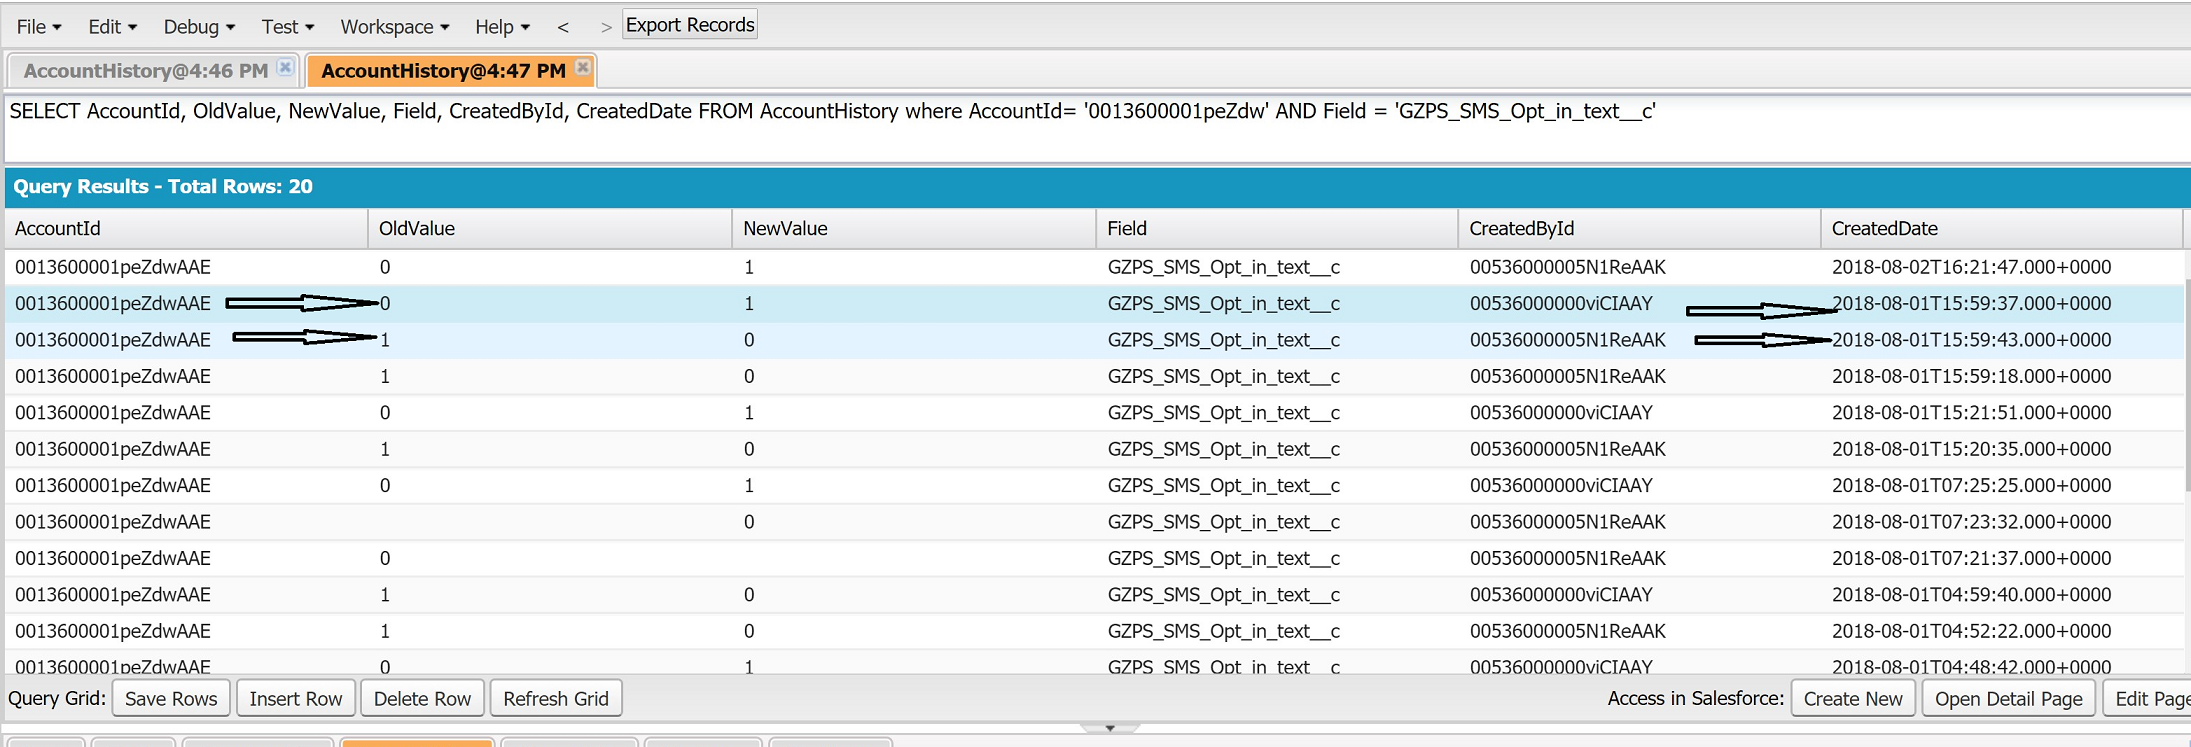Open the Edit menu
Viewport: 2191px width, 747px height.
point(112,27)
